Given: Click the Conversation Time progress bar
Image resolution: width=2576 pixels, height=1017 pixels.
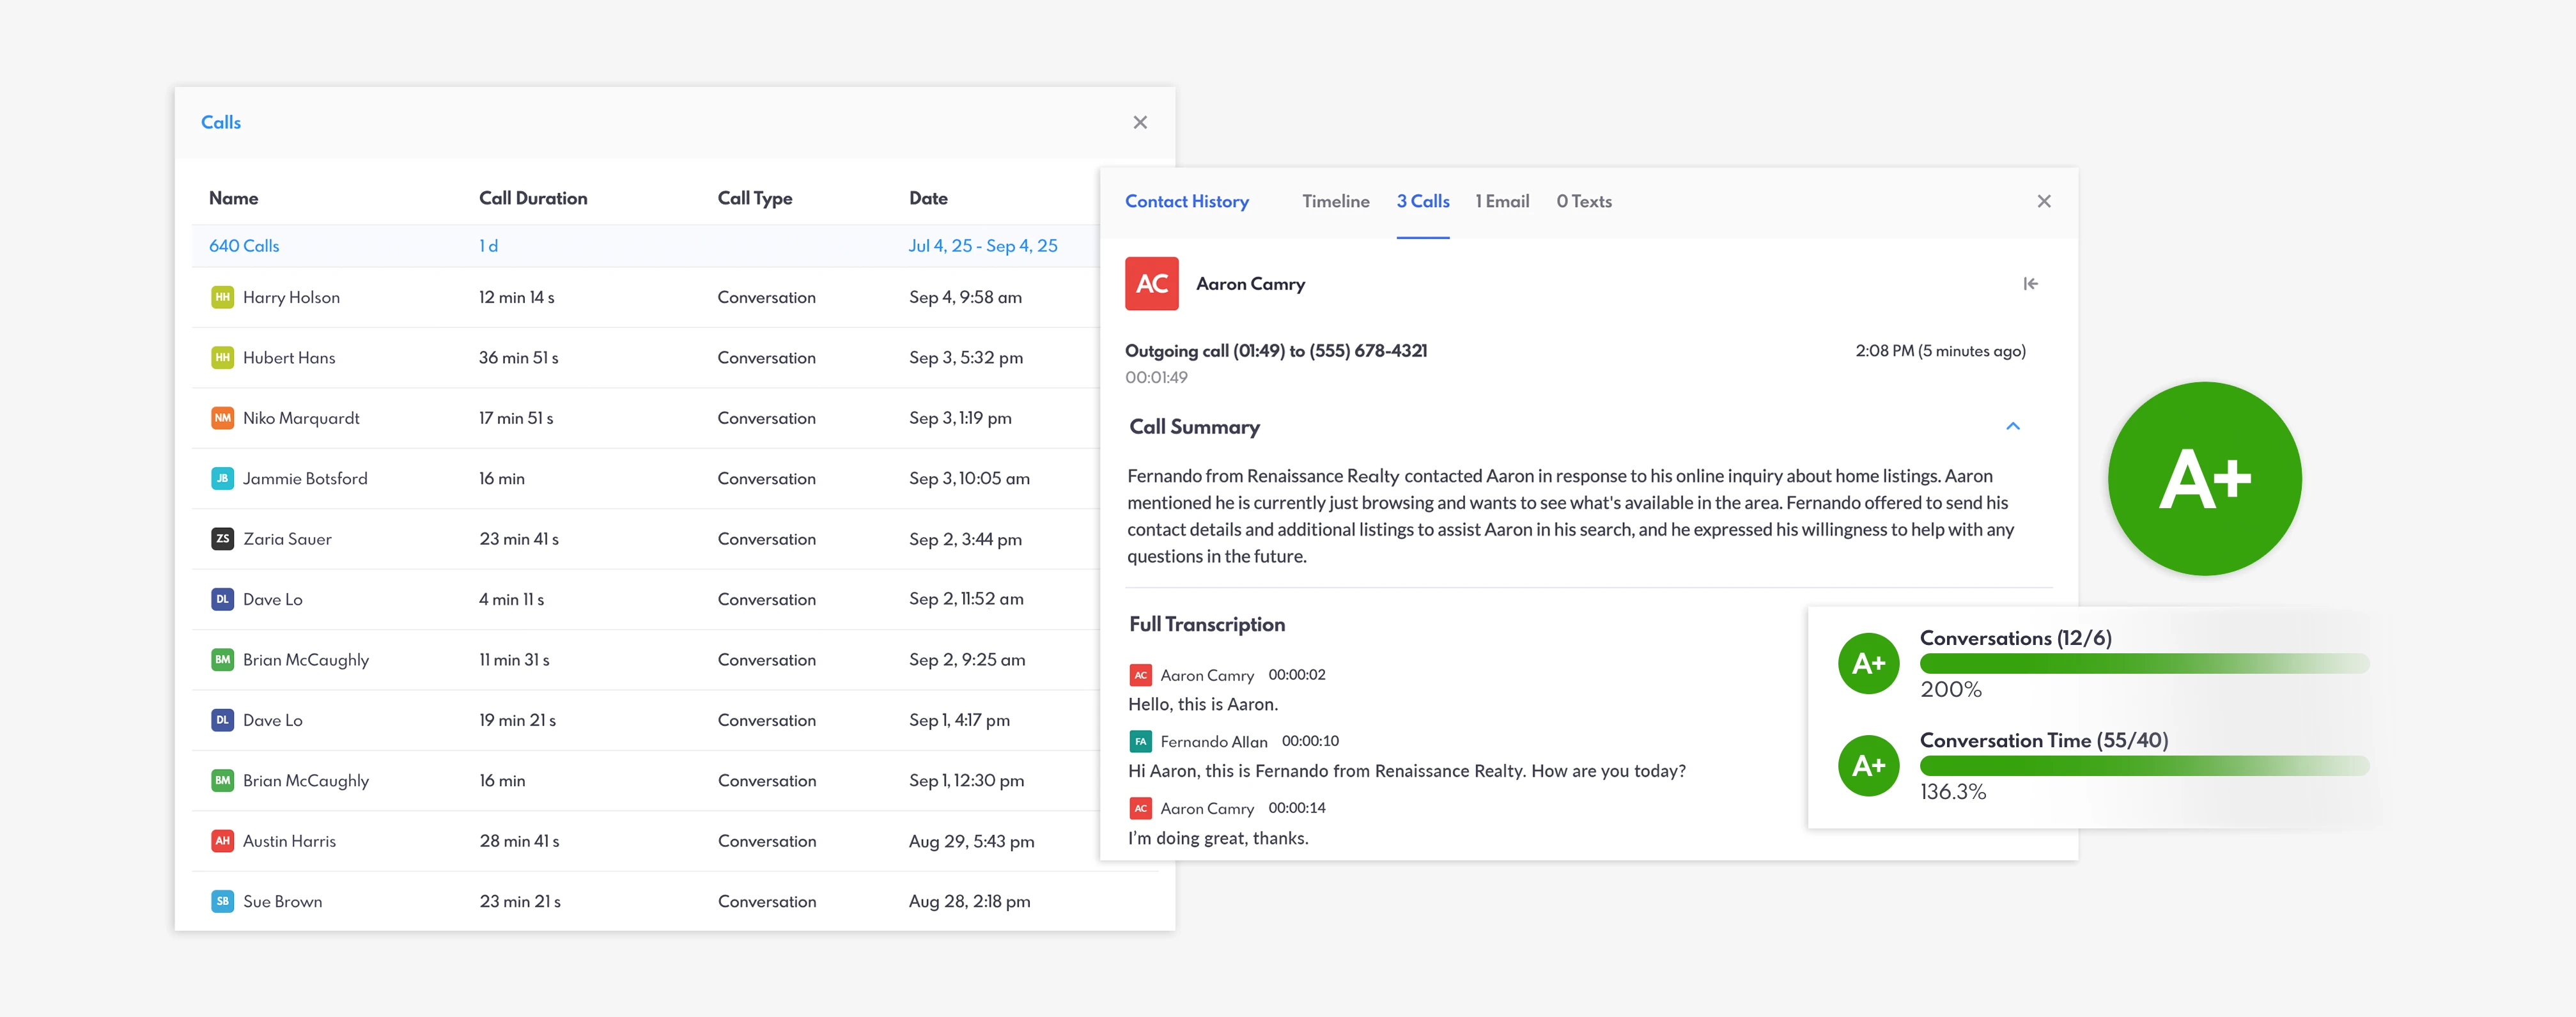Looking at the screenshot, I should click(x=2144, y=766).
